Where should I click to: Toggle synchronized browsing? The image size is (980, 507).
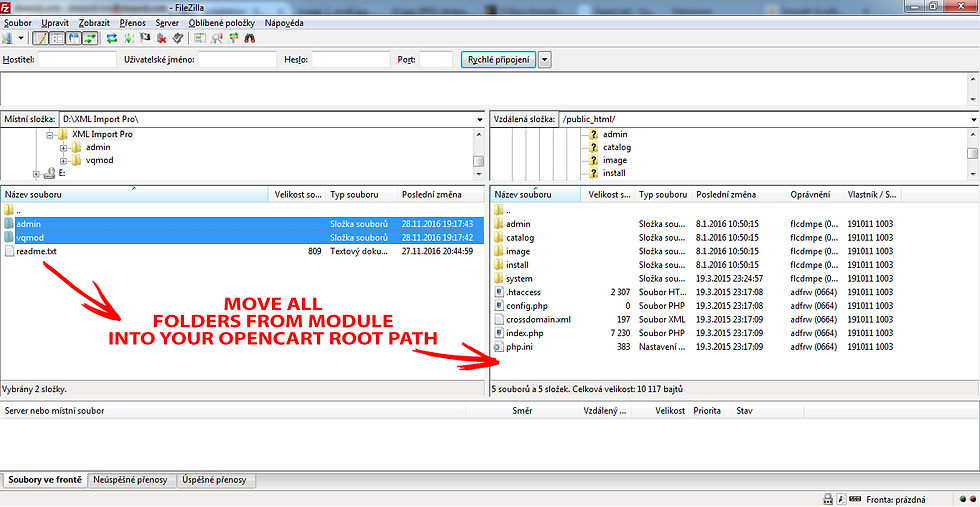click(x=233, y=38)
